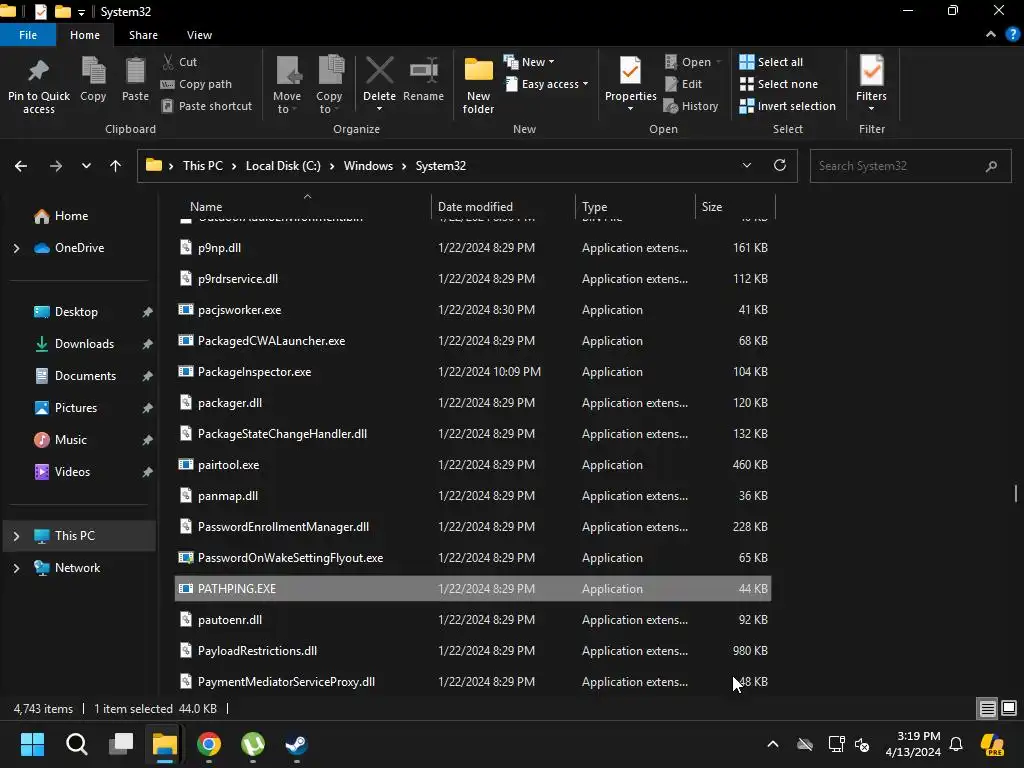Screen dimensions: 1024x768
Task: Select PasswordEnrollmentManager.dll file
Action: point(473,527)
